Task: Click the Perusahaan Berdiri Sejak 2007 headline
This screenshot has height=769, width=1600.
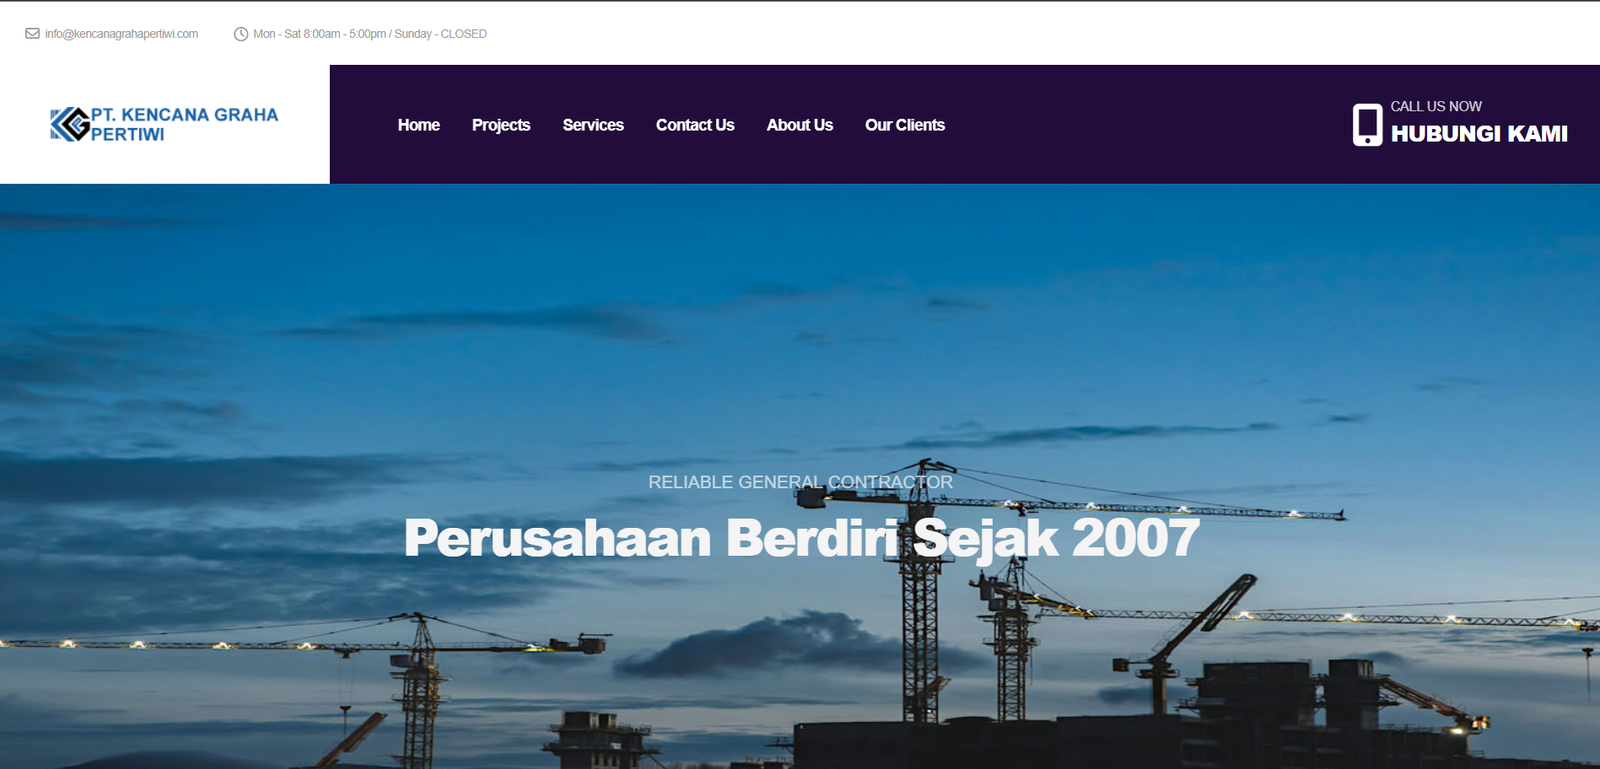Action: (x=801, y=538)
